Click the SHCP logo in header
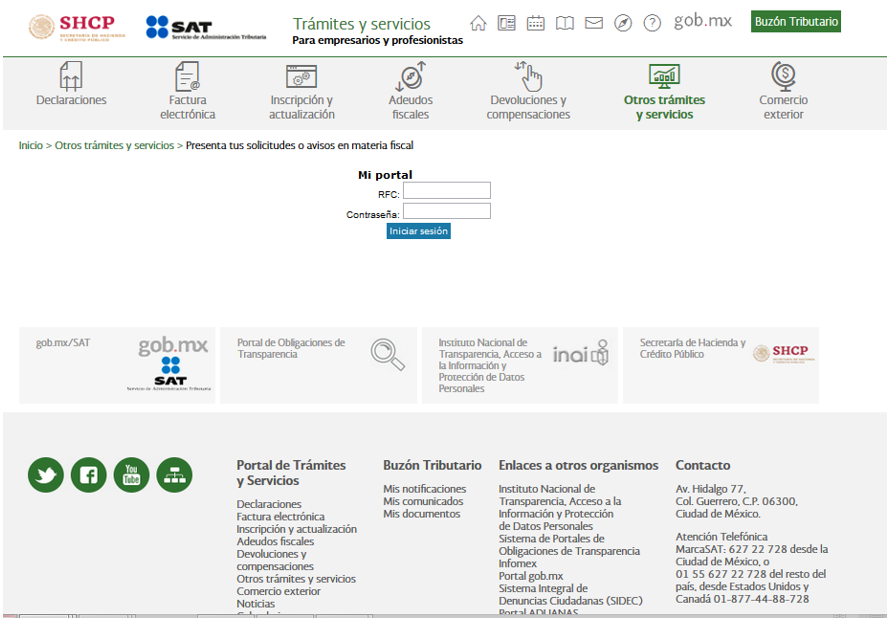 click(77, 27)
